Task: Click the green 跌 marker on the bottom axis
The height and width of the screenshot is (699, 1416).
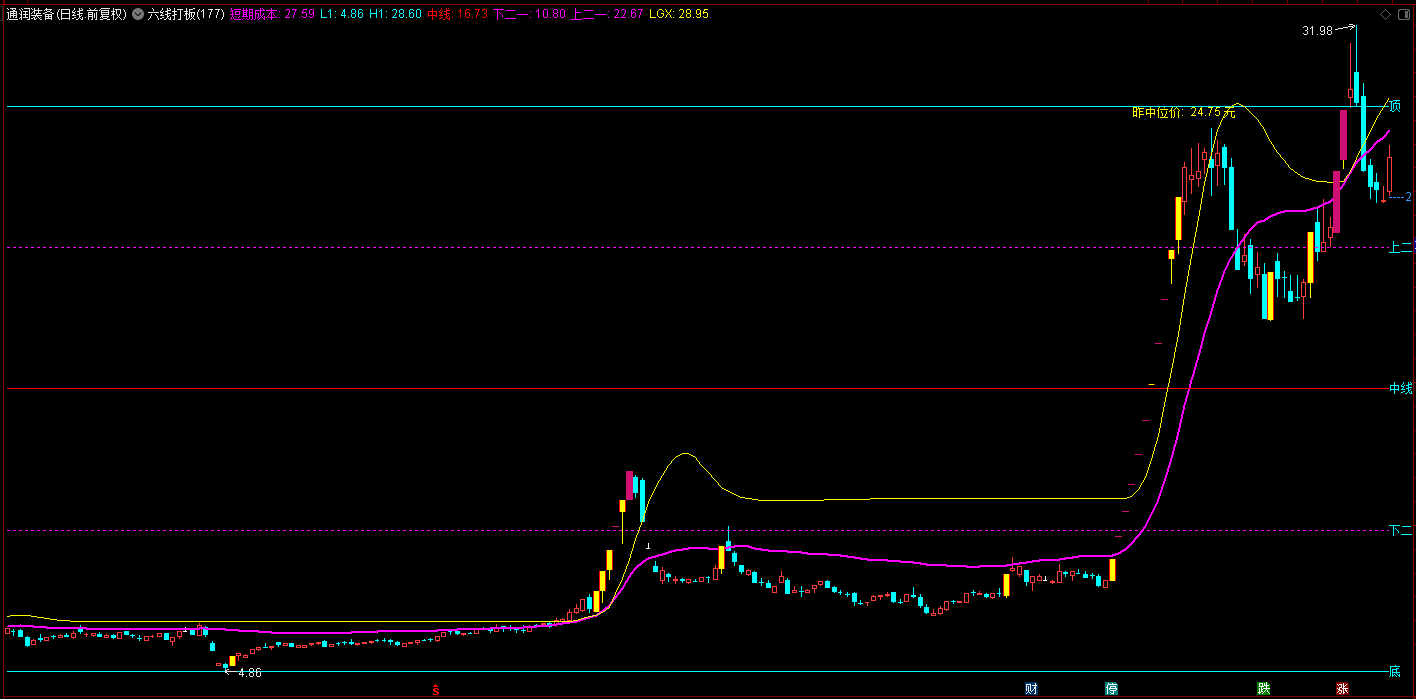Action: (x=1263, y=688)
